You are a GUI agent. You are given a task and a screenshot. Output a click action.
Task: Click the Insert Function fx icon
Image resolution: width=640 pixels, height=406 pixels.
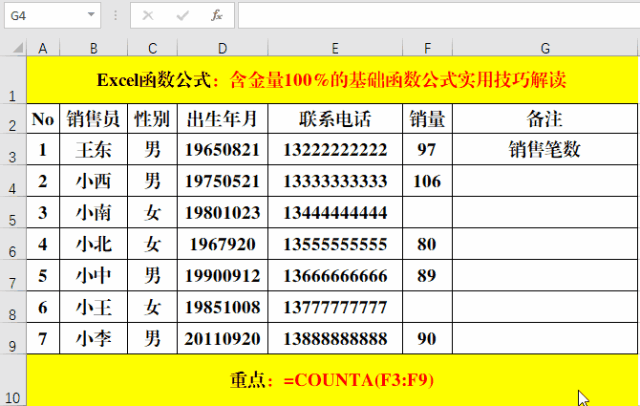tap(216, 16)
